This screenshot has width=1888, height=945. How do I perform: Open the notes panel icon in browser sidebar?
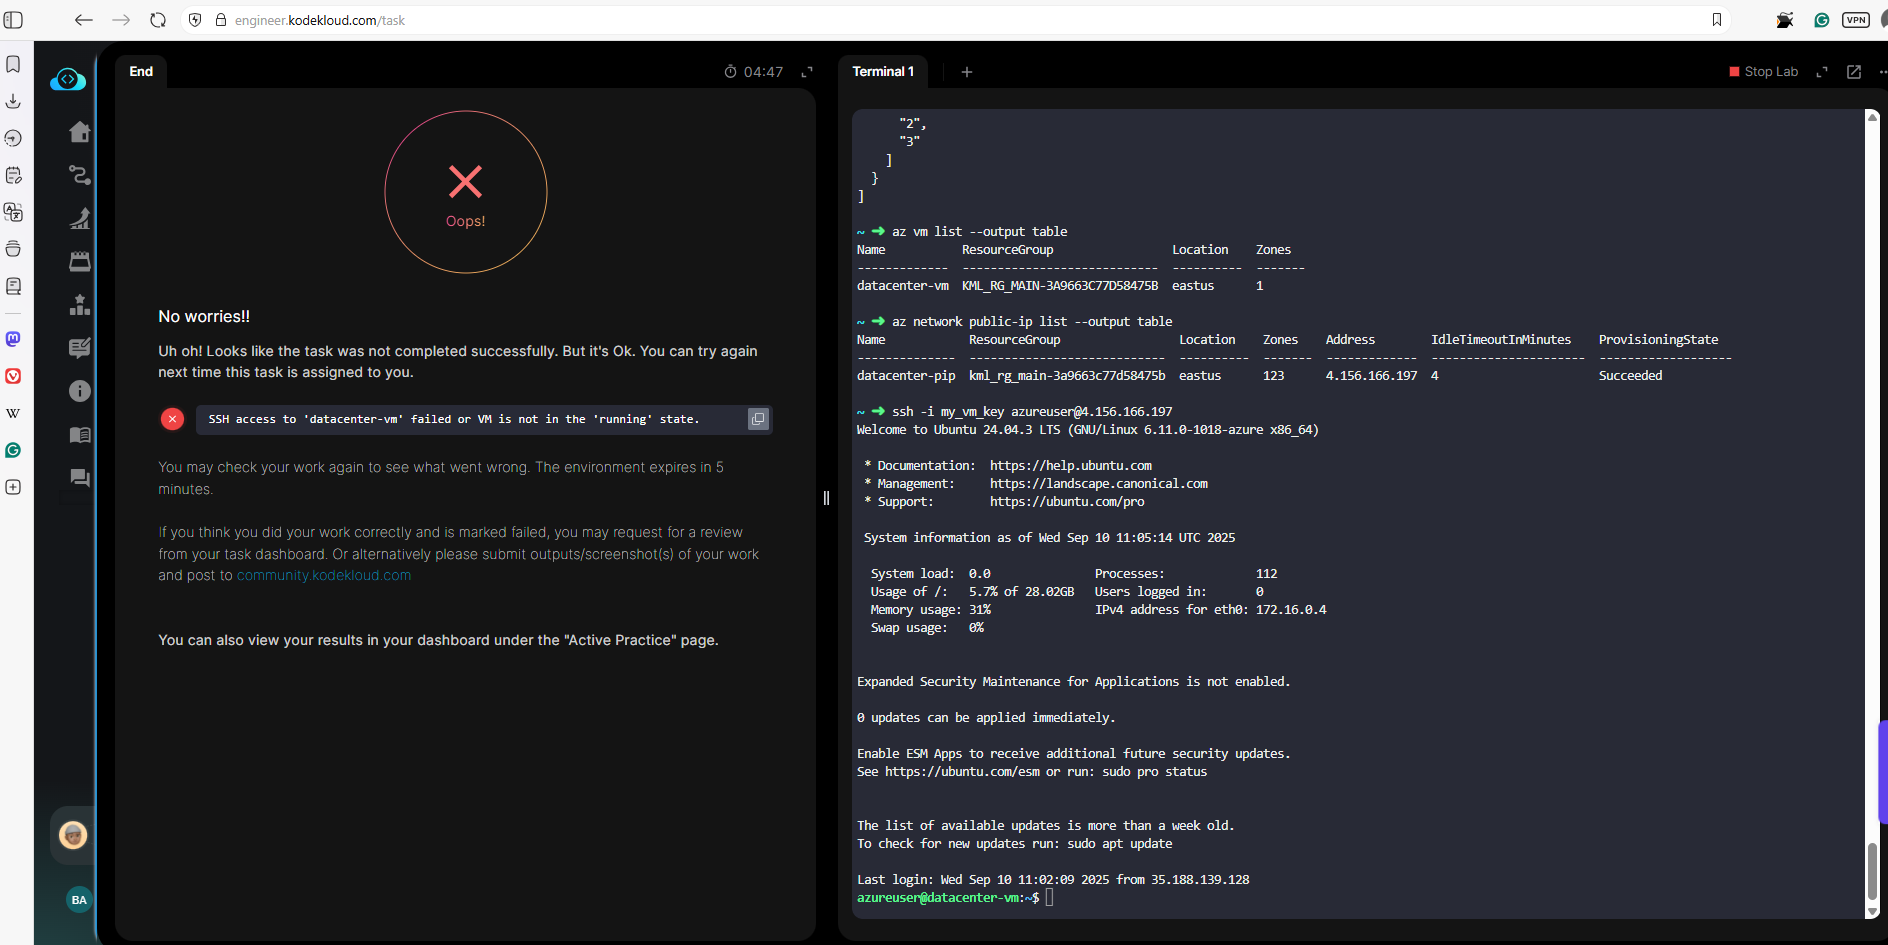pos(13,175)
